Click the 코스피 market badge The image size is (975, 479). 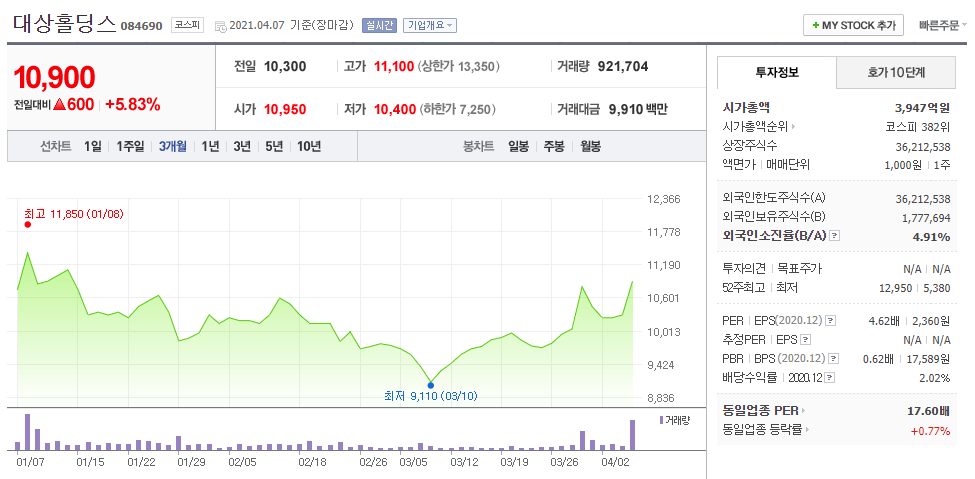187,26
